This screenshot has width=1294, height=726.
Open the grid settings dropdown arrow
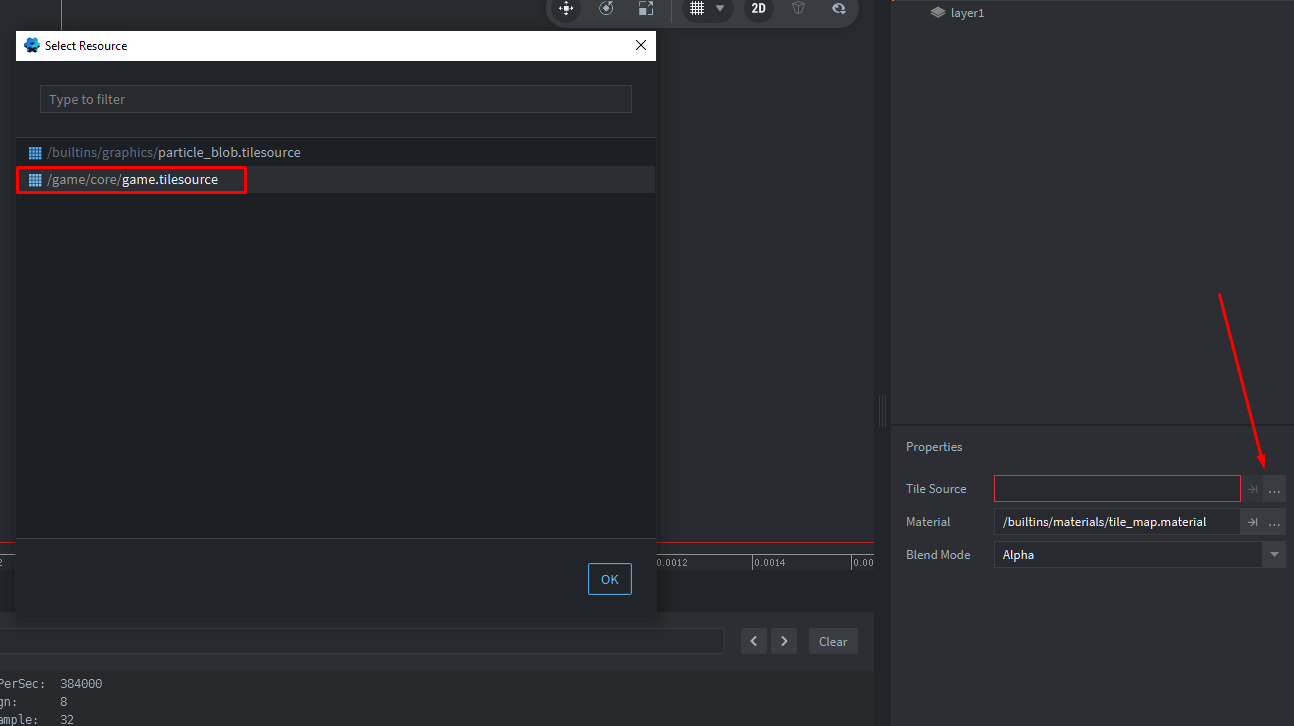[x=720, y=9]
